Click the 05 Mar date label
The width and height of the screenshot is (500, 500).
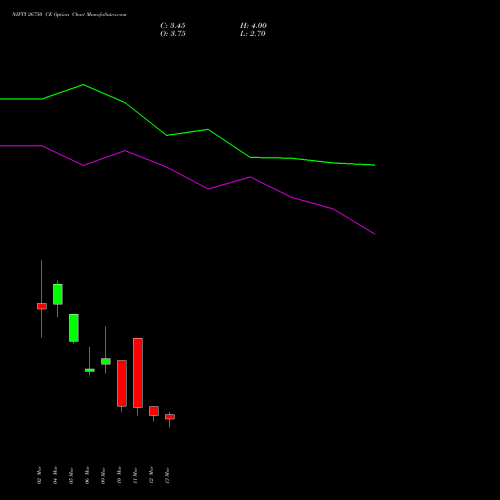tap(71, 475)
